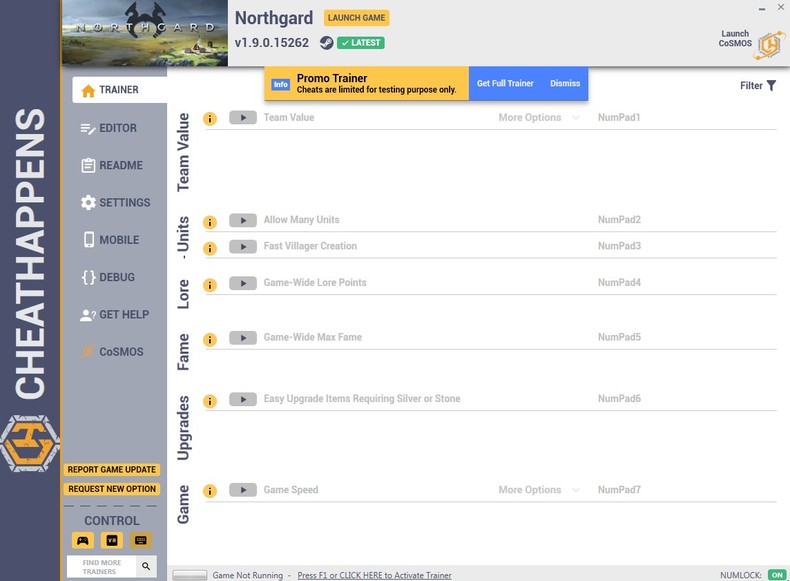Click the progress bar in the status bar

[189, 575]
